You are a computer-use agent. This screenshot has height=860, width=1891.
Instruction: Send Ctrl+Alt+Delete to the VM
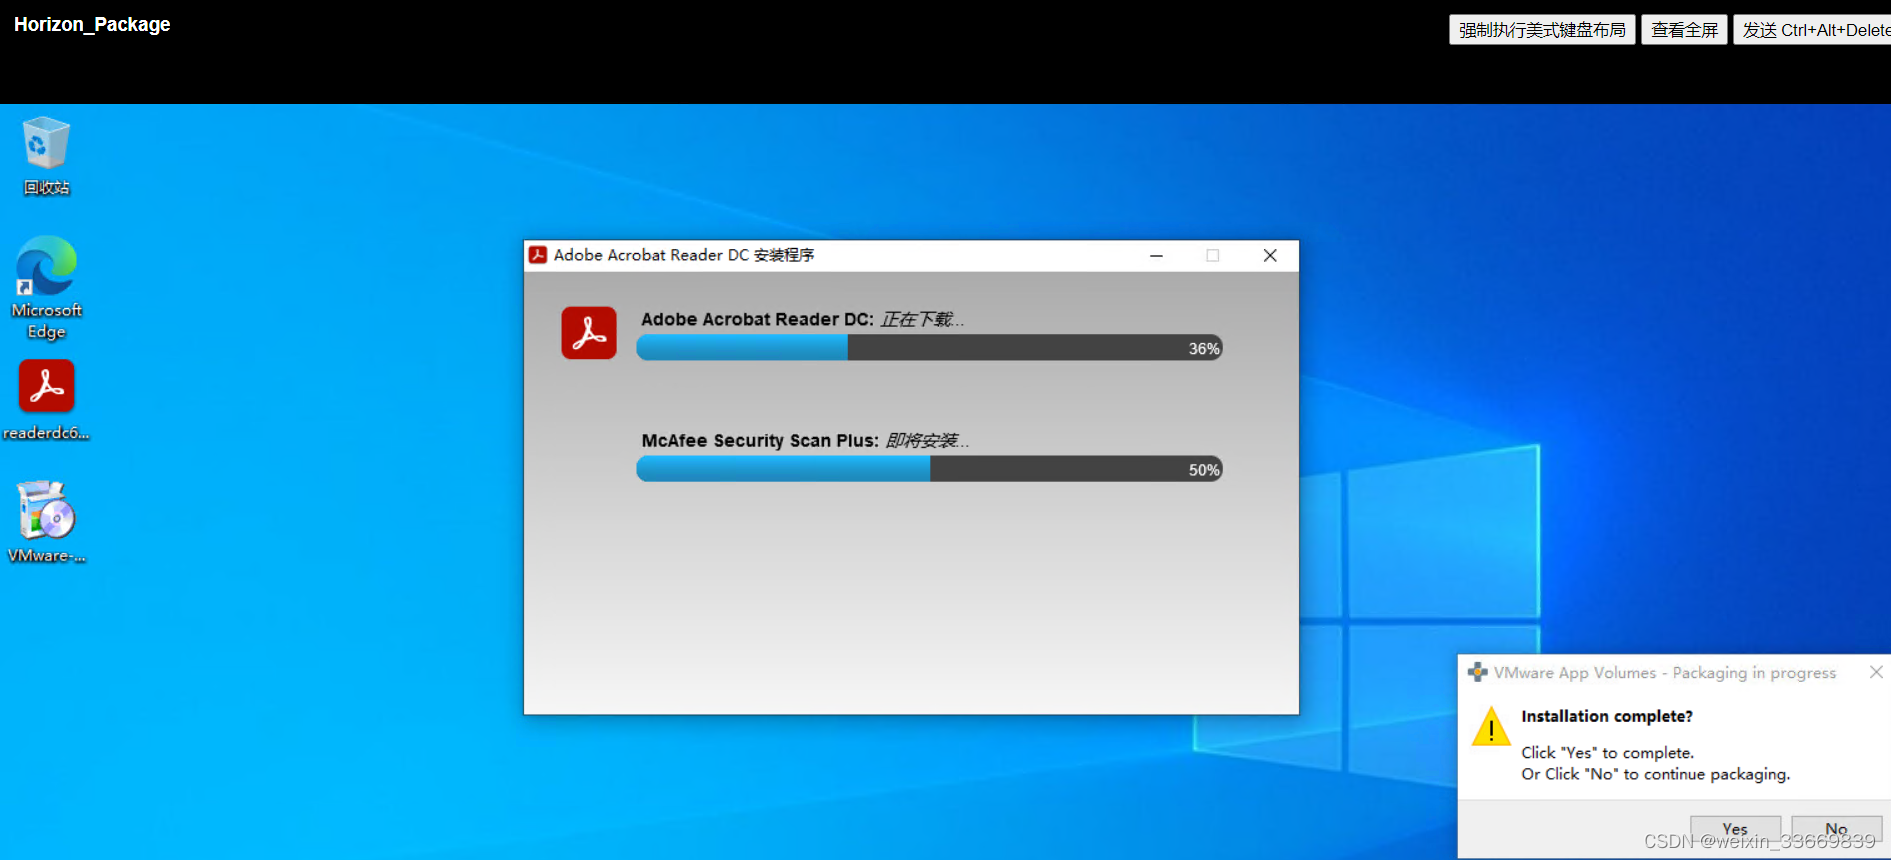(x=1813, y=30)
